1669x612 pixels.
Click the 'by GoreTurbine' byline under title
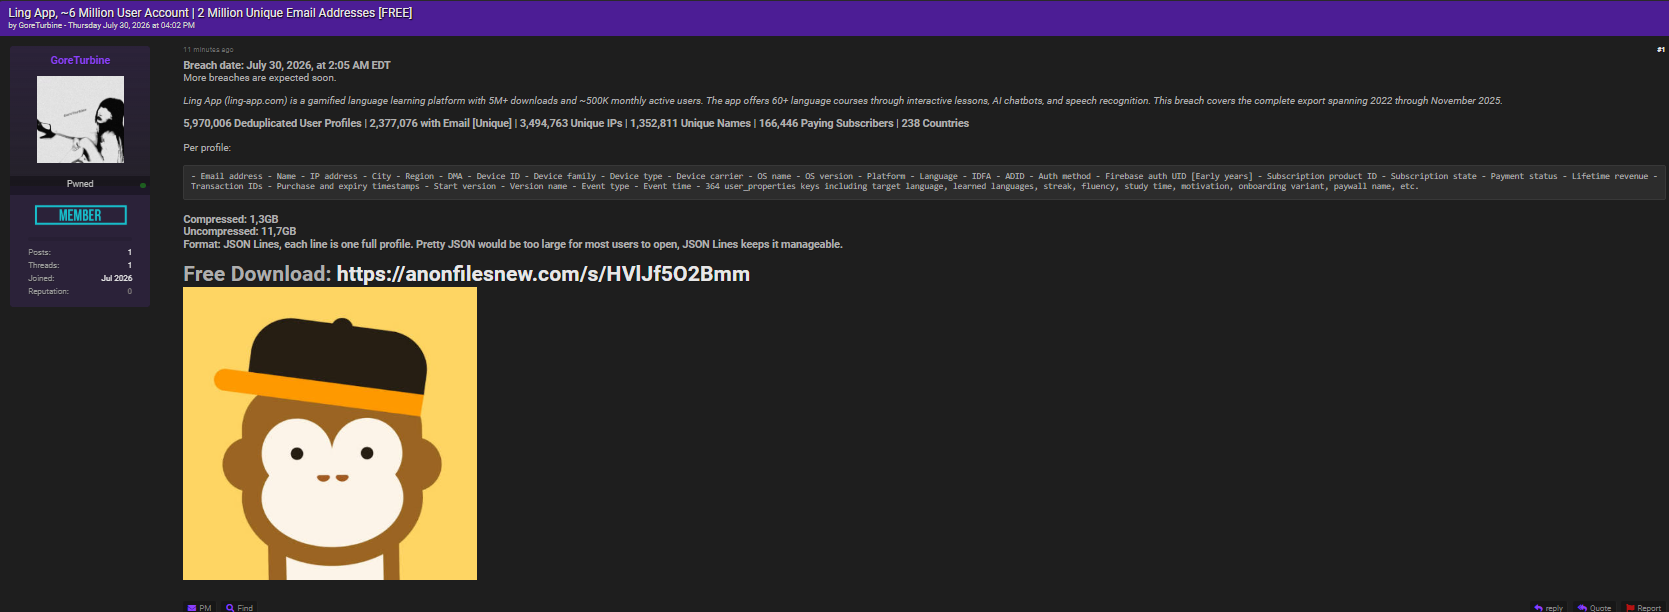[101, 26]
